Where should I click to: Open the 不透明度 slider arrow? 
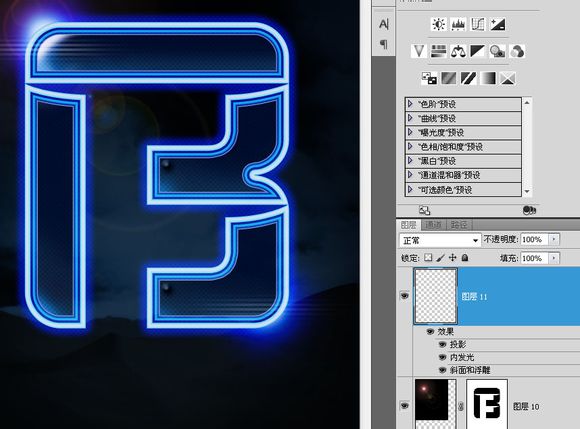coord(554,240)
